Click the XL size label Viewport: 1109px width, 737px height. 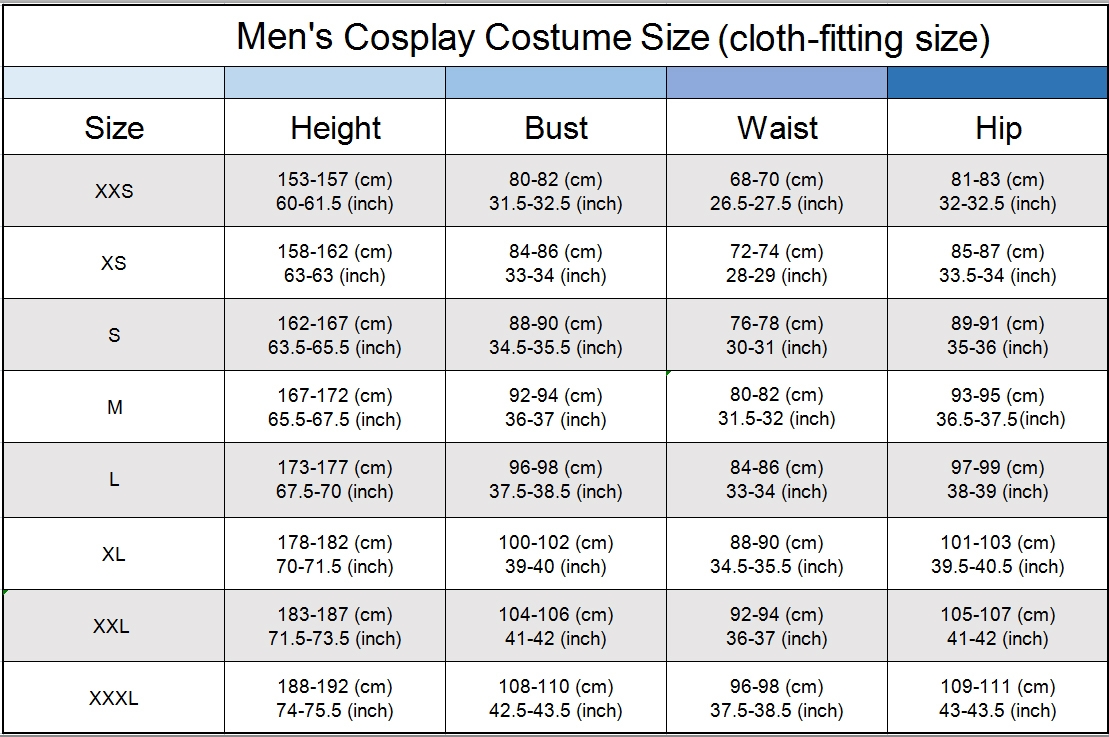pos(114,554)
